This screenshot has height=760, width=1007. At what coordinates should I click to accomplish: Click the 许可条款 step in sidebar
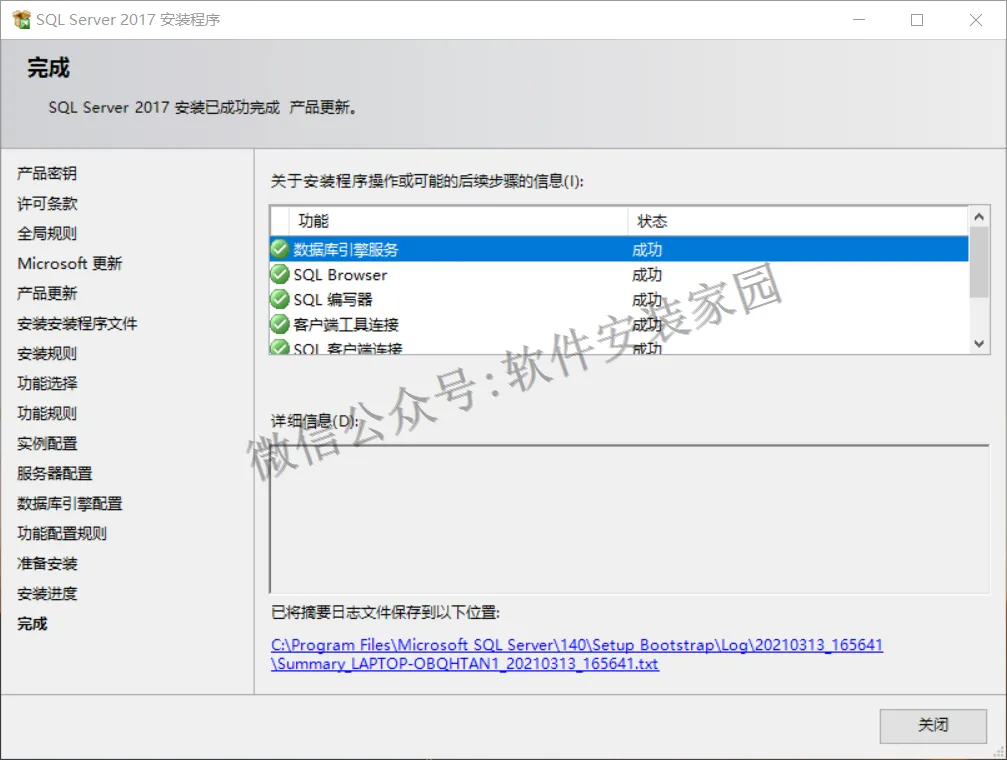pos(47,204)
